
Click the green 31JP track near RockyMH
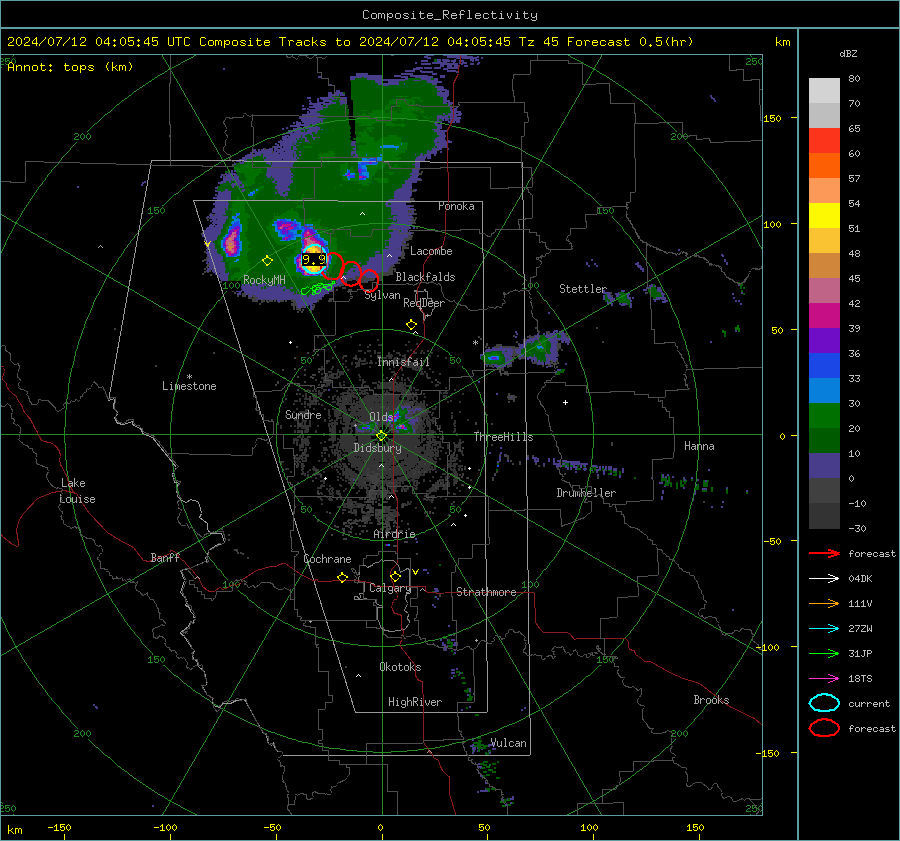point(317,289)
